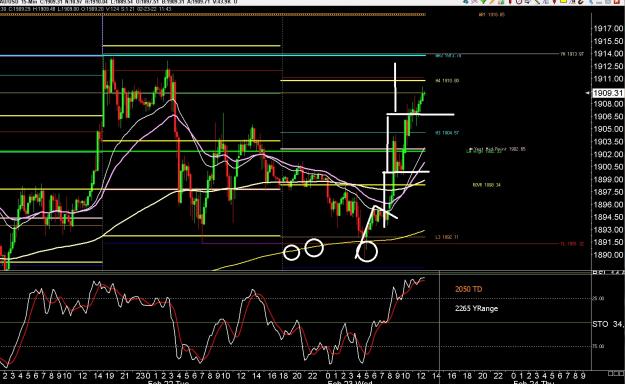Click the yellow 1898.34 level label
This screenshot has height=384, width=625.
click(x=486, y=185)
